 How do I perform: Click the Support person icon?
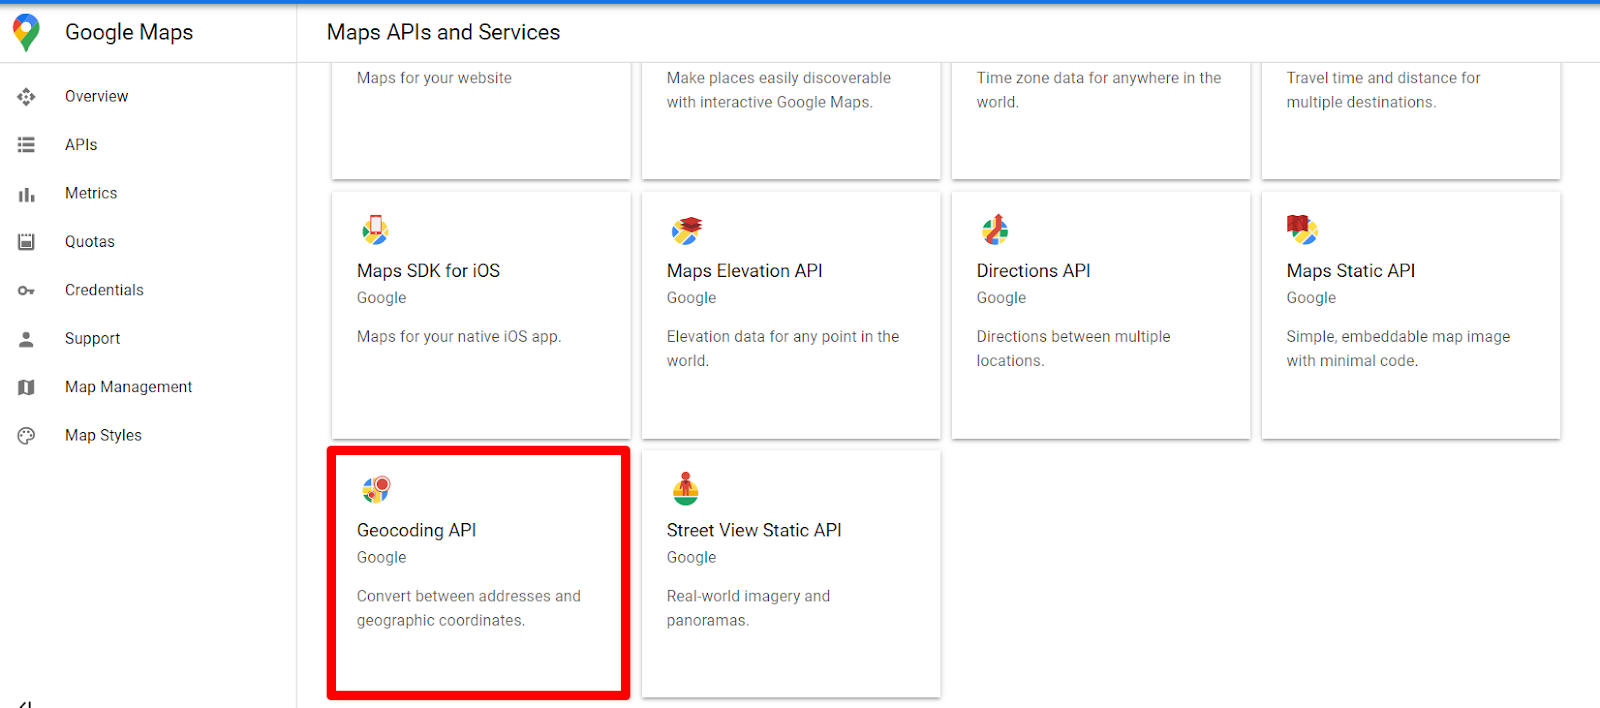[x=26, y=339]
